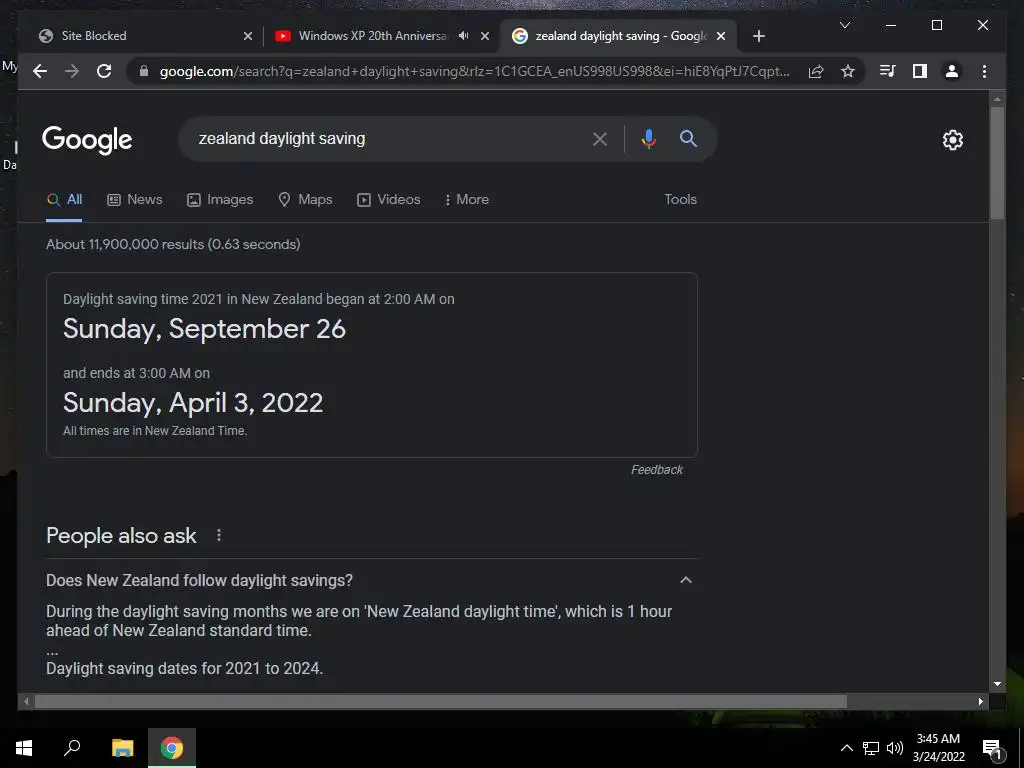
Task: Share this page from the address bar
Action: [x=816, y=71]
